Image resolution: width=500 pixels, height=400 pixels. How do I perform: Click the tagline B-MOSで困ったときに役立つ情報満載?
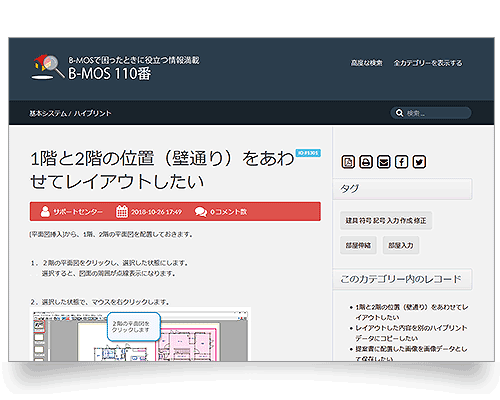pos(134,60)
